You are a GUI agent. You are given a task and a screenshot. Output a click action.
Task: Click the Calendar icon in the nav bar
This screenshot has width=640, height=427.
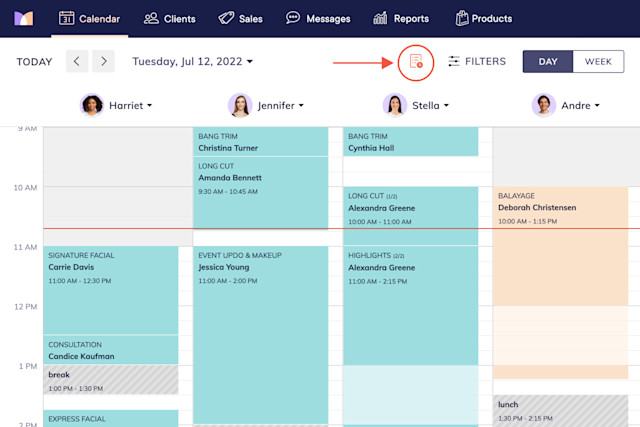(66, 18)
